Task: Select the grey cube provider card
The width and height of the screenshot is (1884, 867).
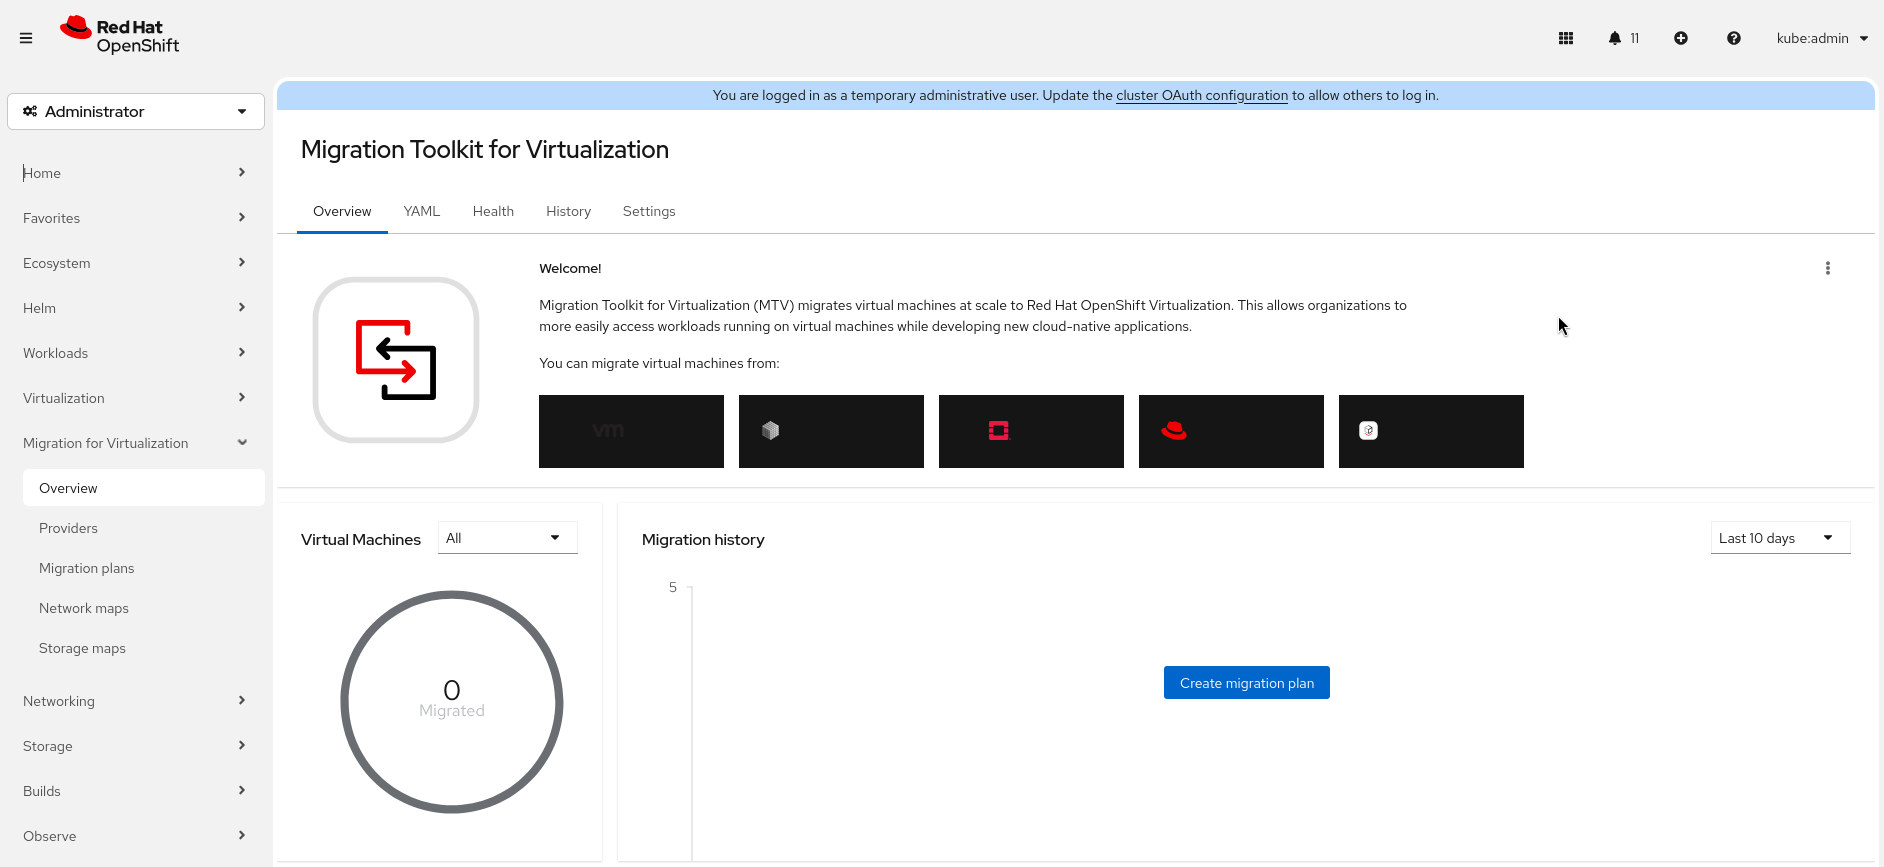Action: (831, 431)
